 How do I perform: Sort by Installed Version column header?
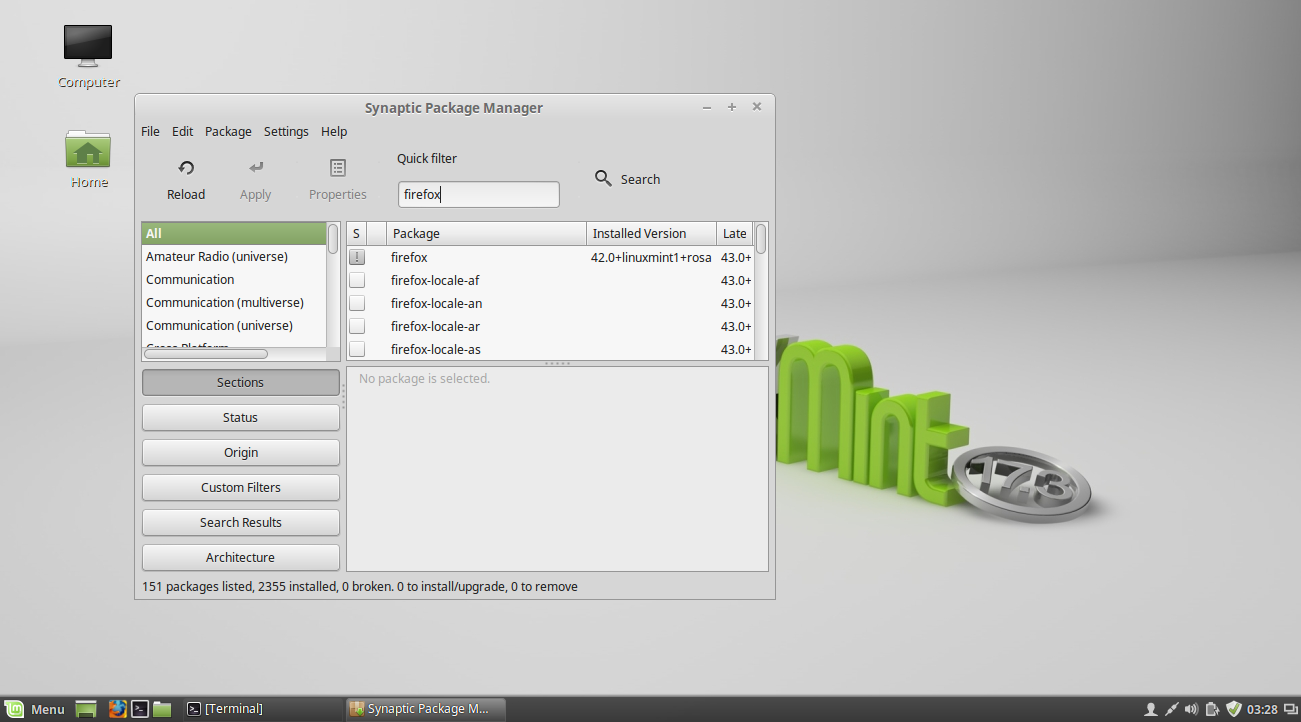[x=651, y=233]
